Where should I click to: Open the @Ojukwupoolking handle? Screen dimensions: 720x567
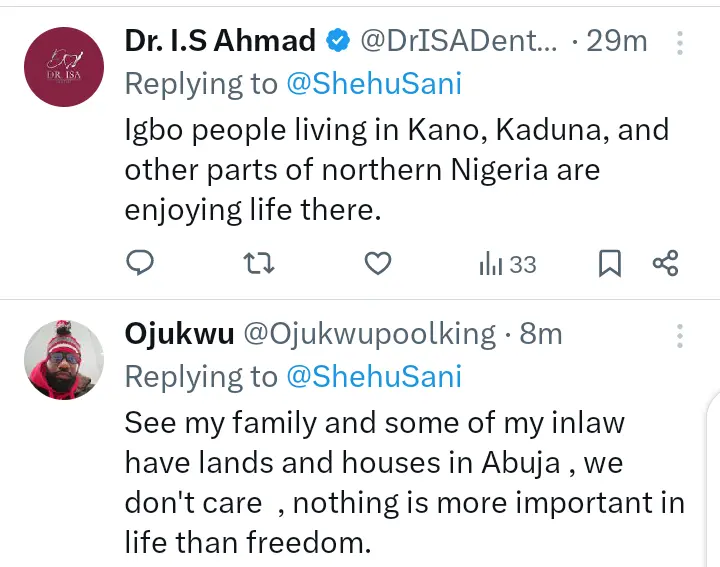click(370, 334)
